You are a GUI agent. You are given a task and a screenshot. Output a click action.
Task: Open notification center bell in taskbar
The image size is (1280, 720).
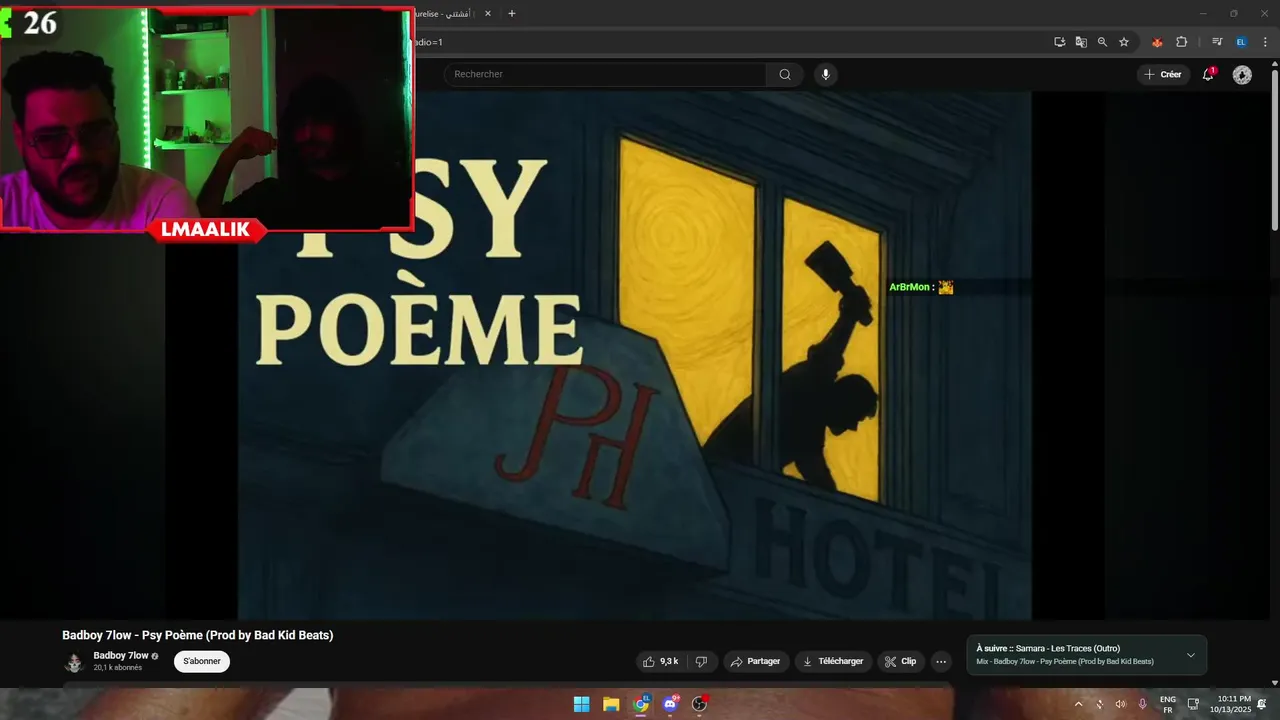click(1262, 704)
